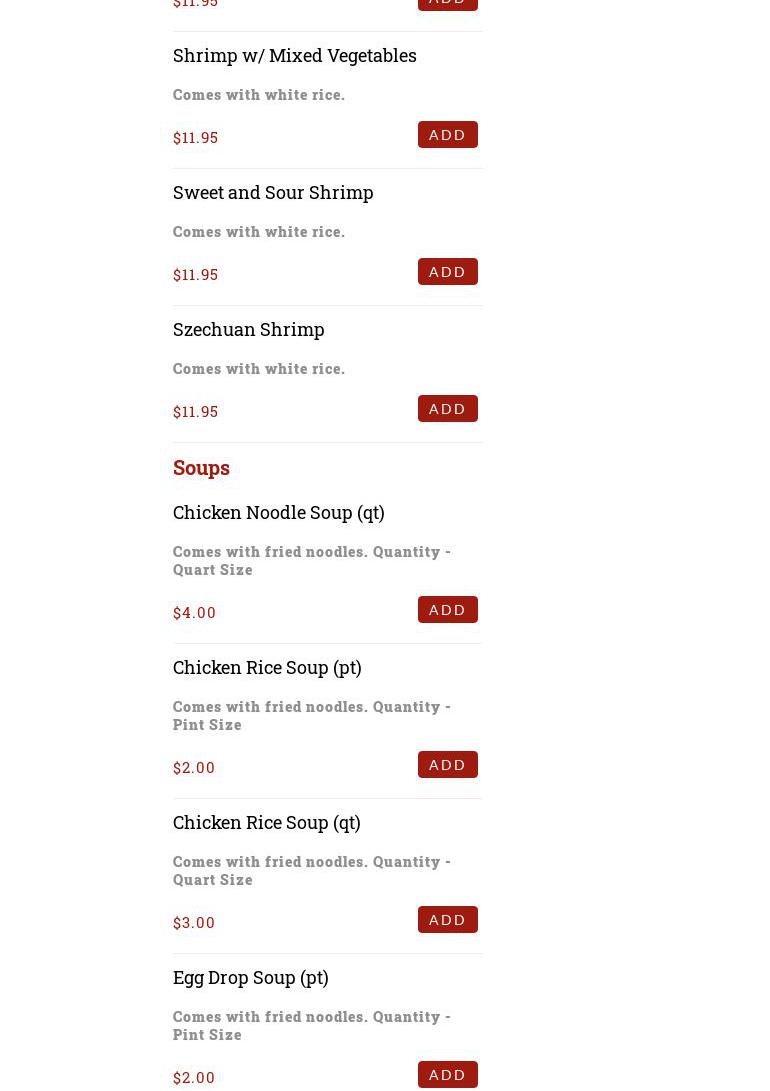Click the Szechuan Shrimp item name

pos(248,330)
